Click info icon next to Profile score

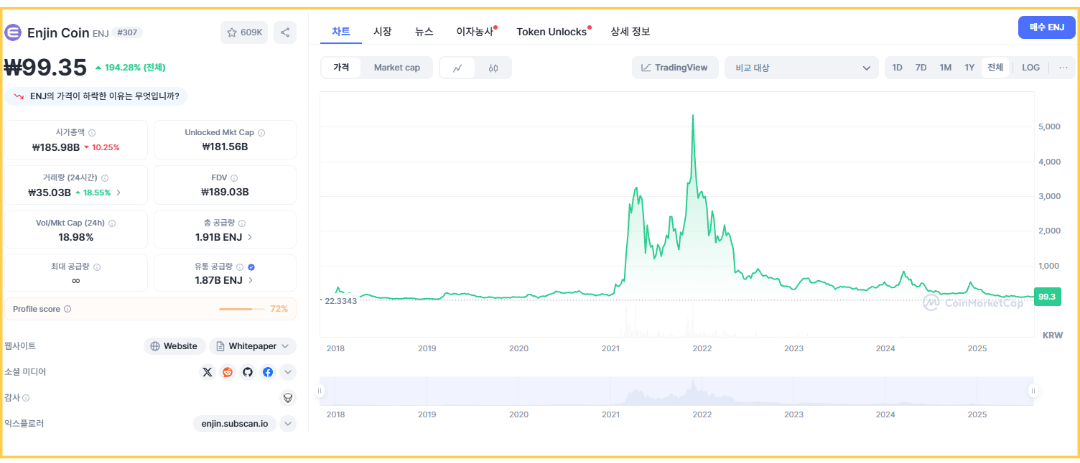click(68, 309)
